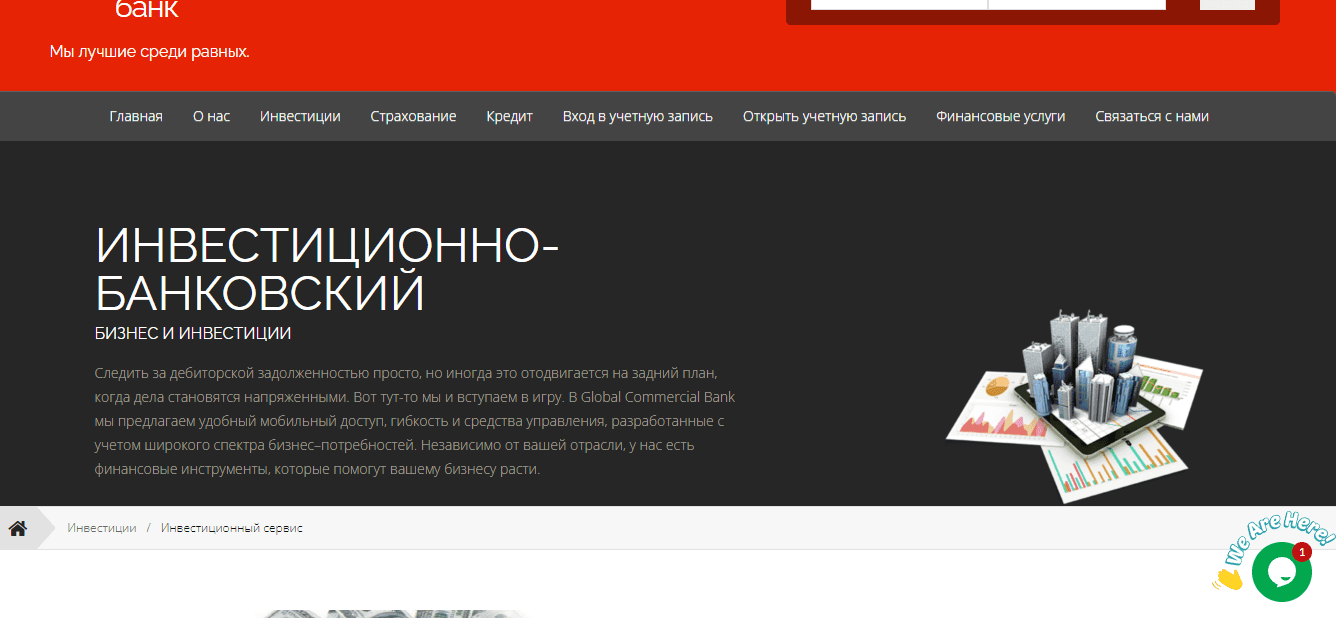This screenshot has height=618, width=1336.
Task: Click the left white input field in header
Action: point(898,4)
